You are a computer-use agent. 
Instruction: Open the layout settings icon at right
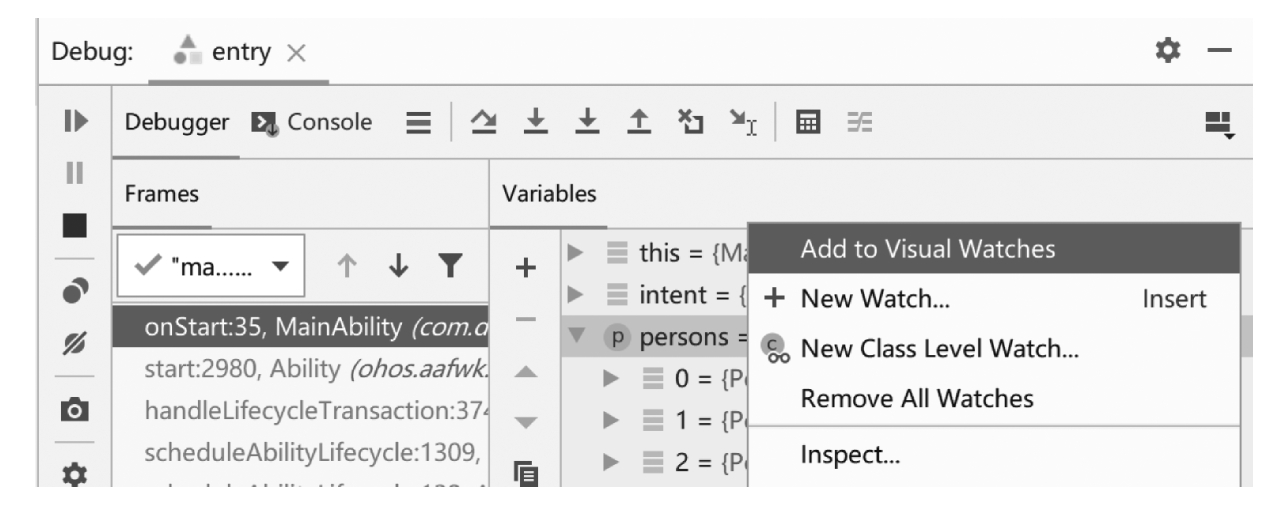[1220, 124]
